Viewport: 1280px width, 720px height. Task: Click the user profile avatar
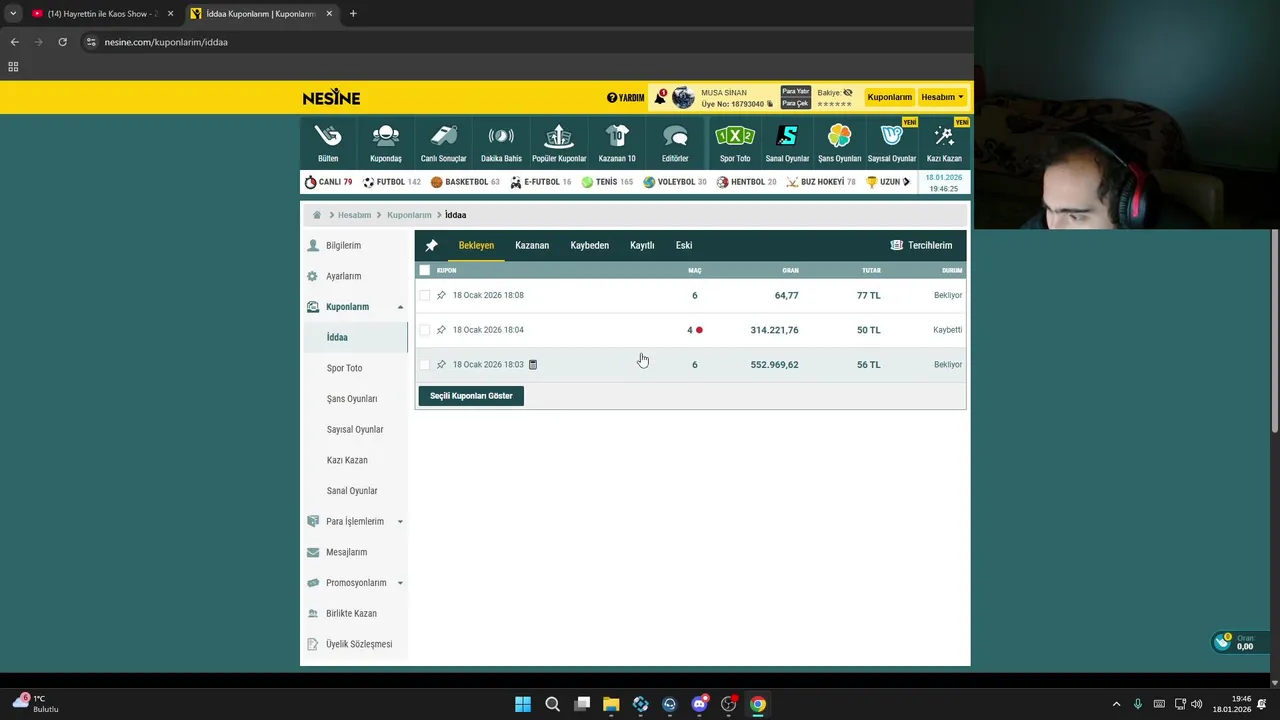[x=684, y=97]
